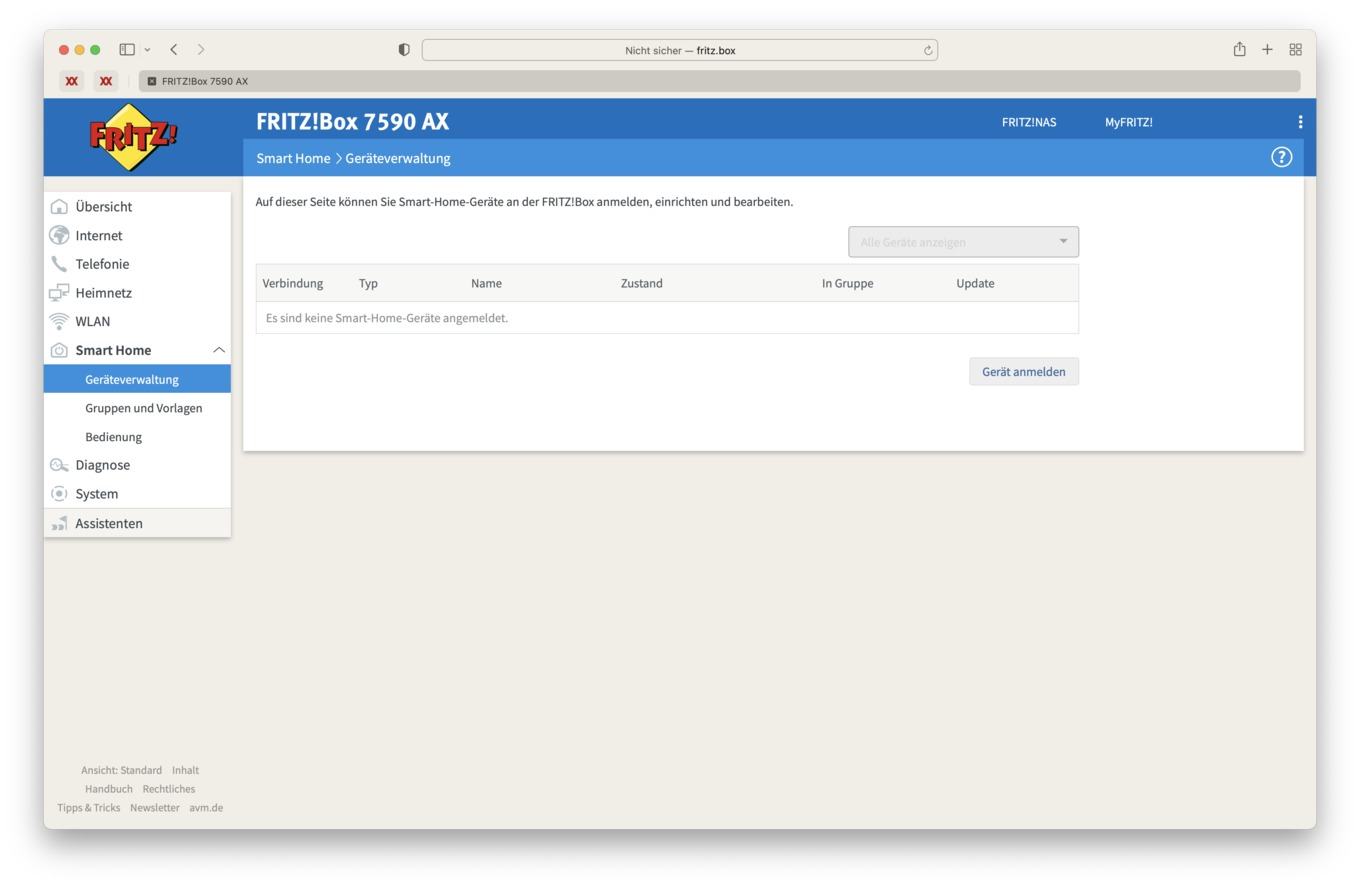Click the Smart Home breadcrumb link
1360x887 pixels.
click(293, 158)
